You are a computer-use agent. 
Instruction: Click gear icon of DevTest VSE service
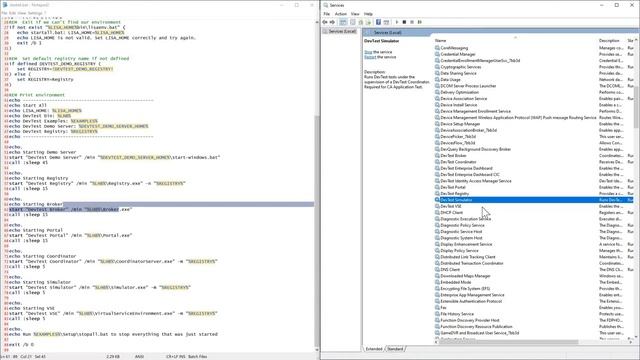[x=437, y=206]
